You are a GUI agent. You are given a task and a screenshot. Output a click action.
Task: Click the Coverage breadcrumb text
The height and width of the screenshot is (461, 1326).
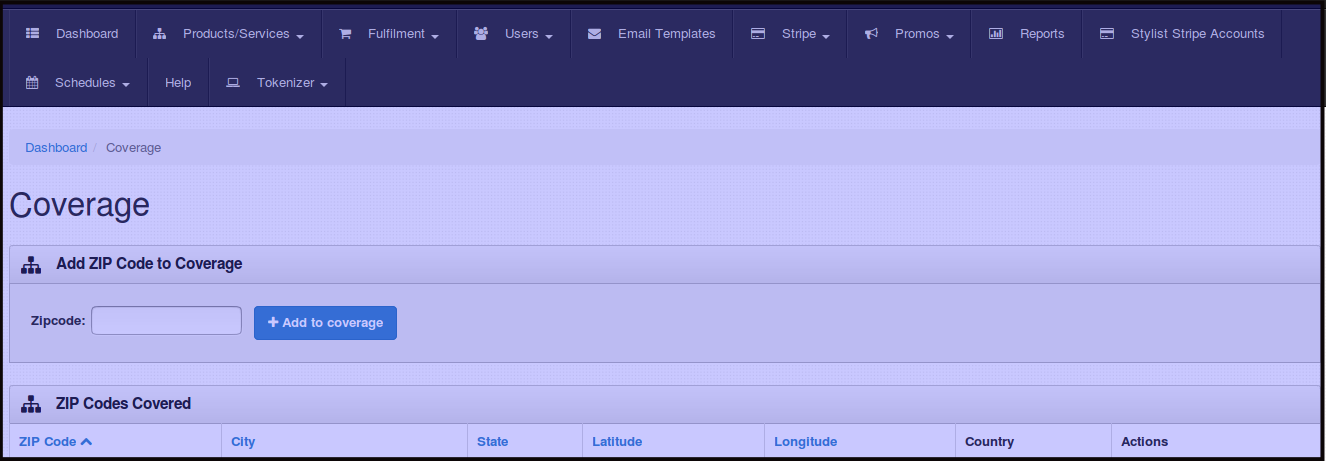click(133, 147)
